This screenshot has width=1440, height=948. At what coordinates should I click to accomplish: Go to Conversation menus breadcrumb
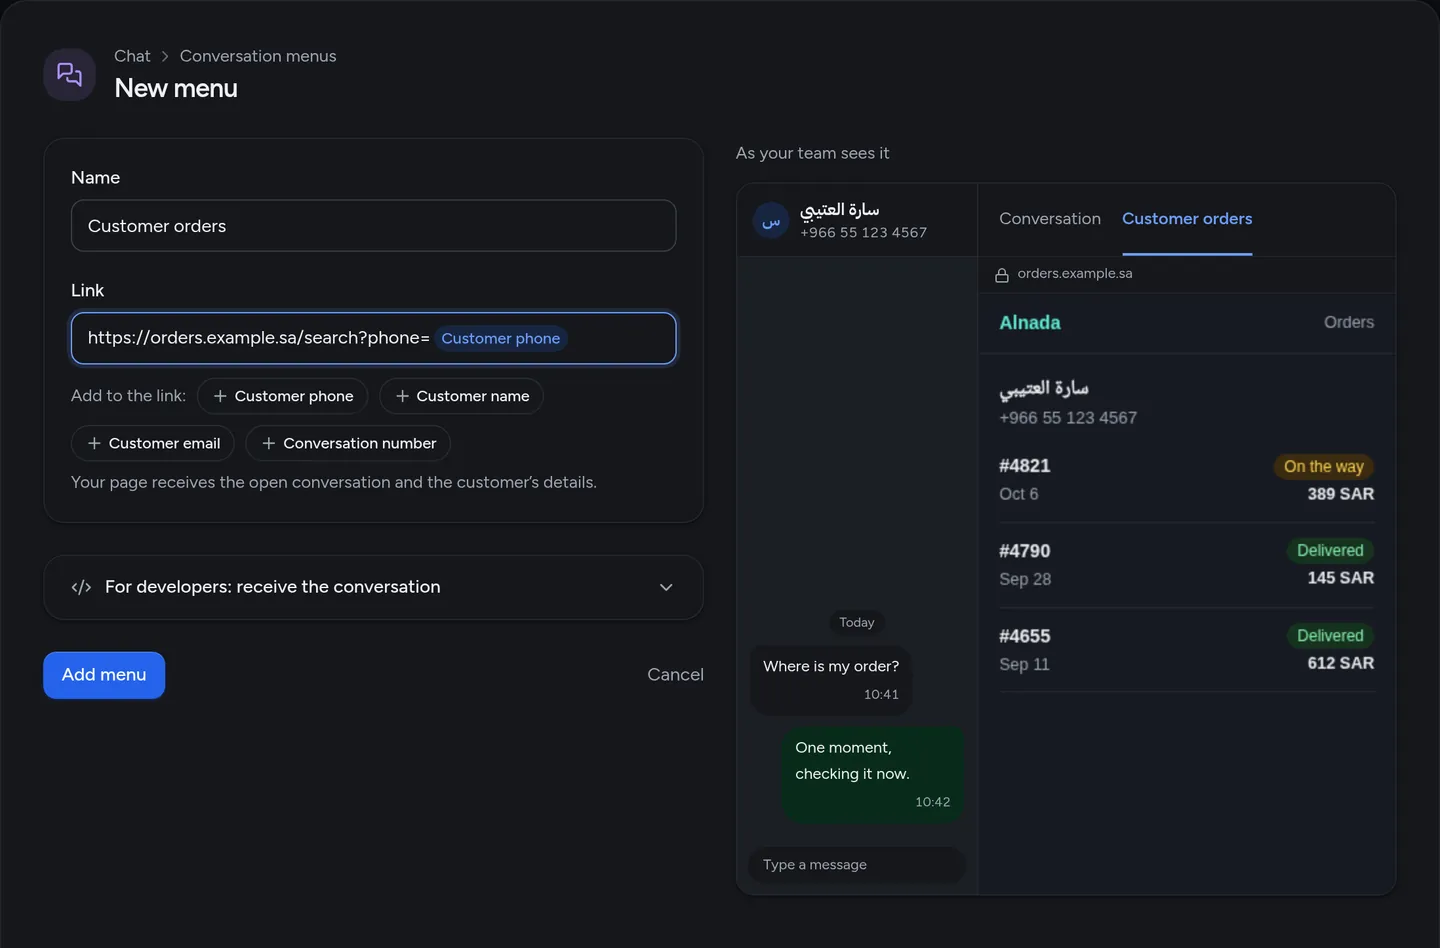click(x=258, y=56)
